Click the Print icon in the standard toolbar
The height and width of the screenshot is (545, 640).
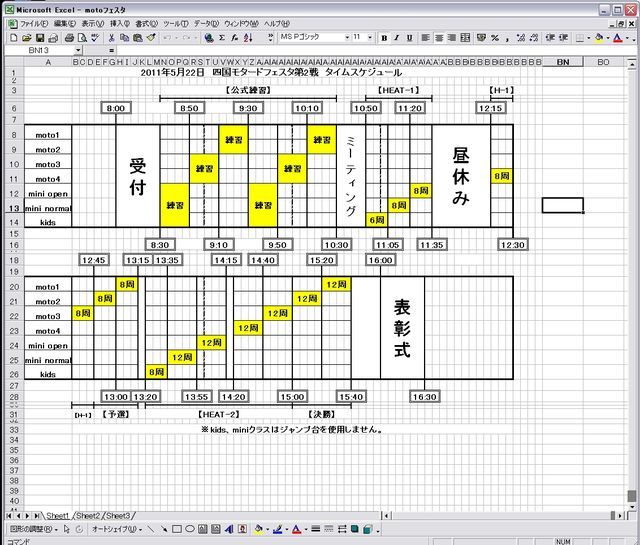[x=67, y=37]
